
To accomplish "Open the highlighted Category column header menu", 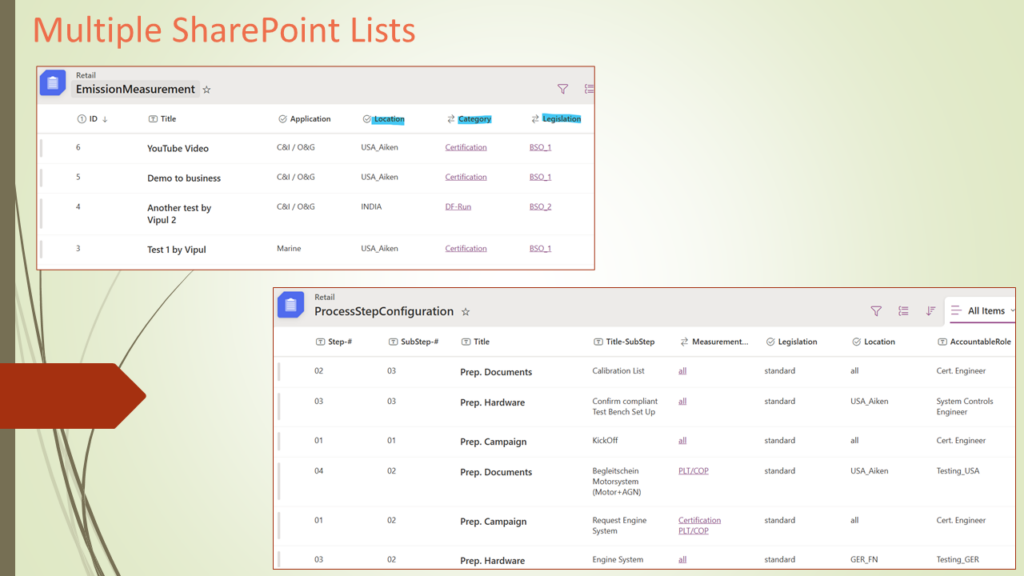I will (469, 119).
